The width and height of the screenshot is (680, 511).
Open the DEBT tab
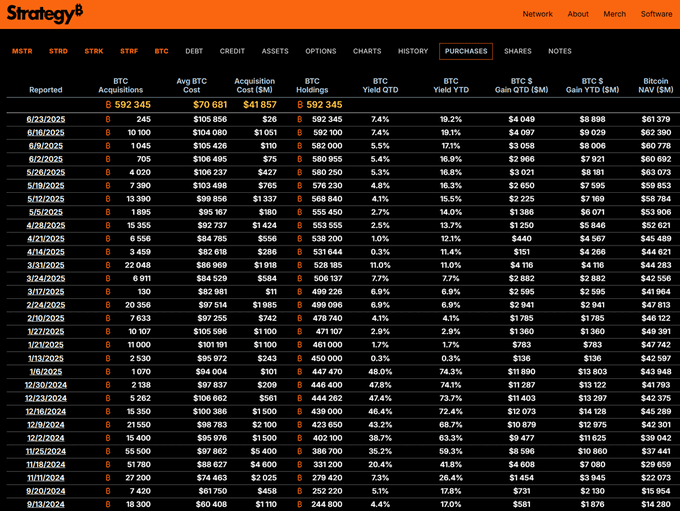click(x=194, y=51)
